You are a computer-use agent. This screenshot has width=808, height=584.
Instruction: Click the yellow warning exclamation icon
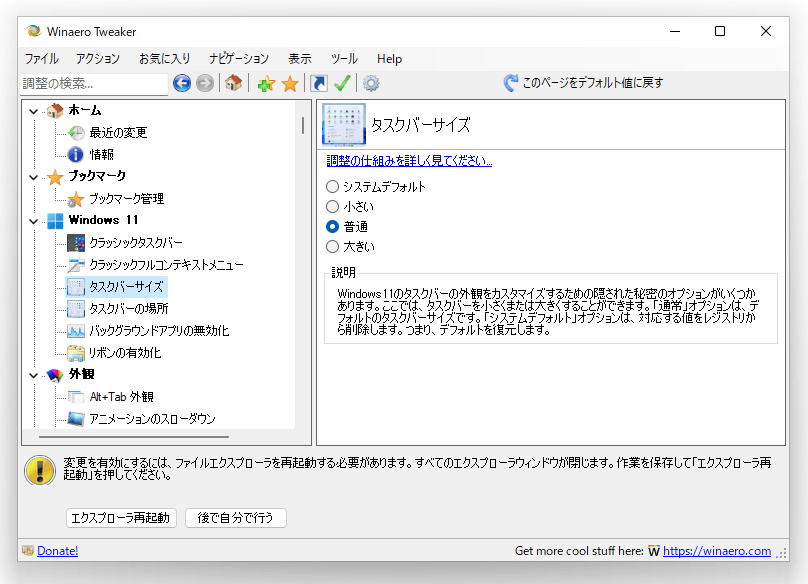point(40,470)
